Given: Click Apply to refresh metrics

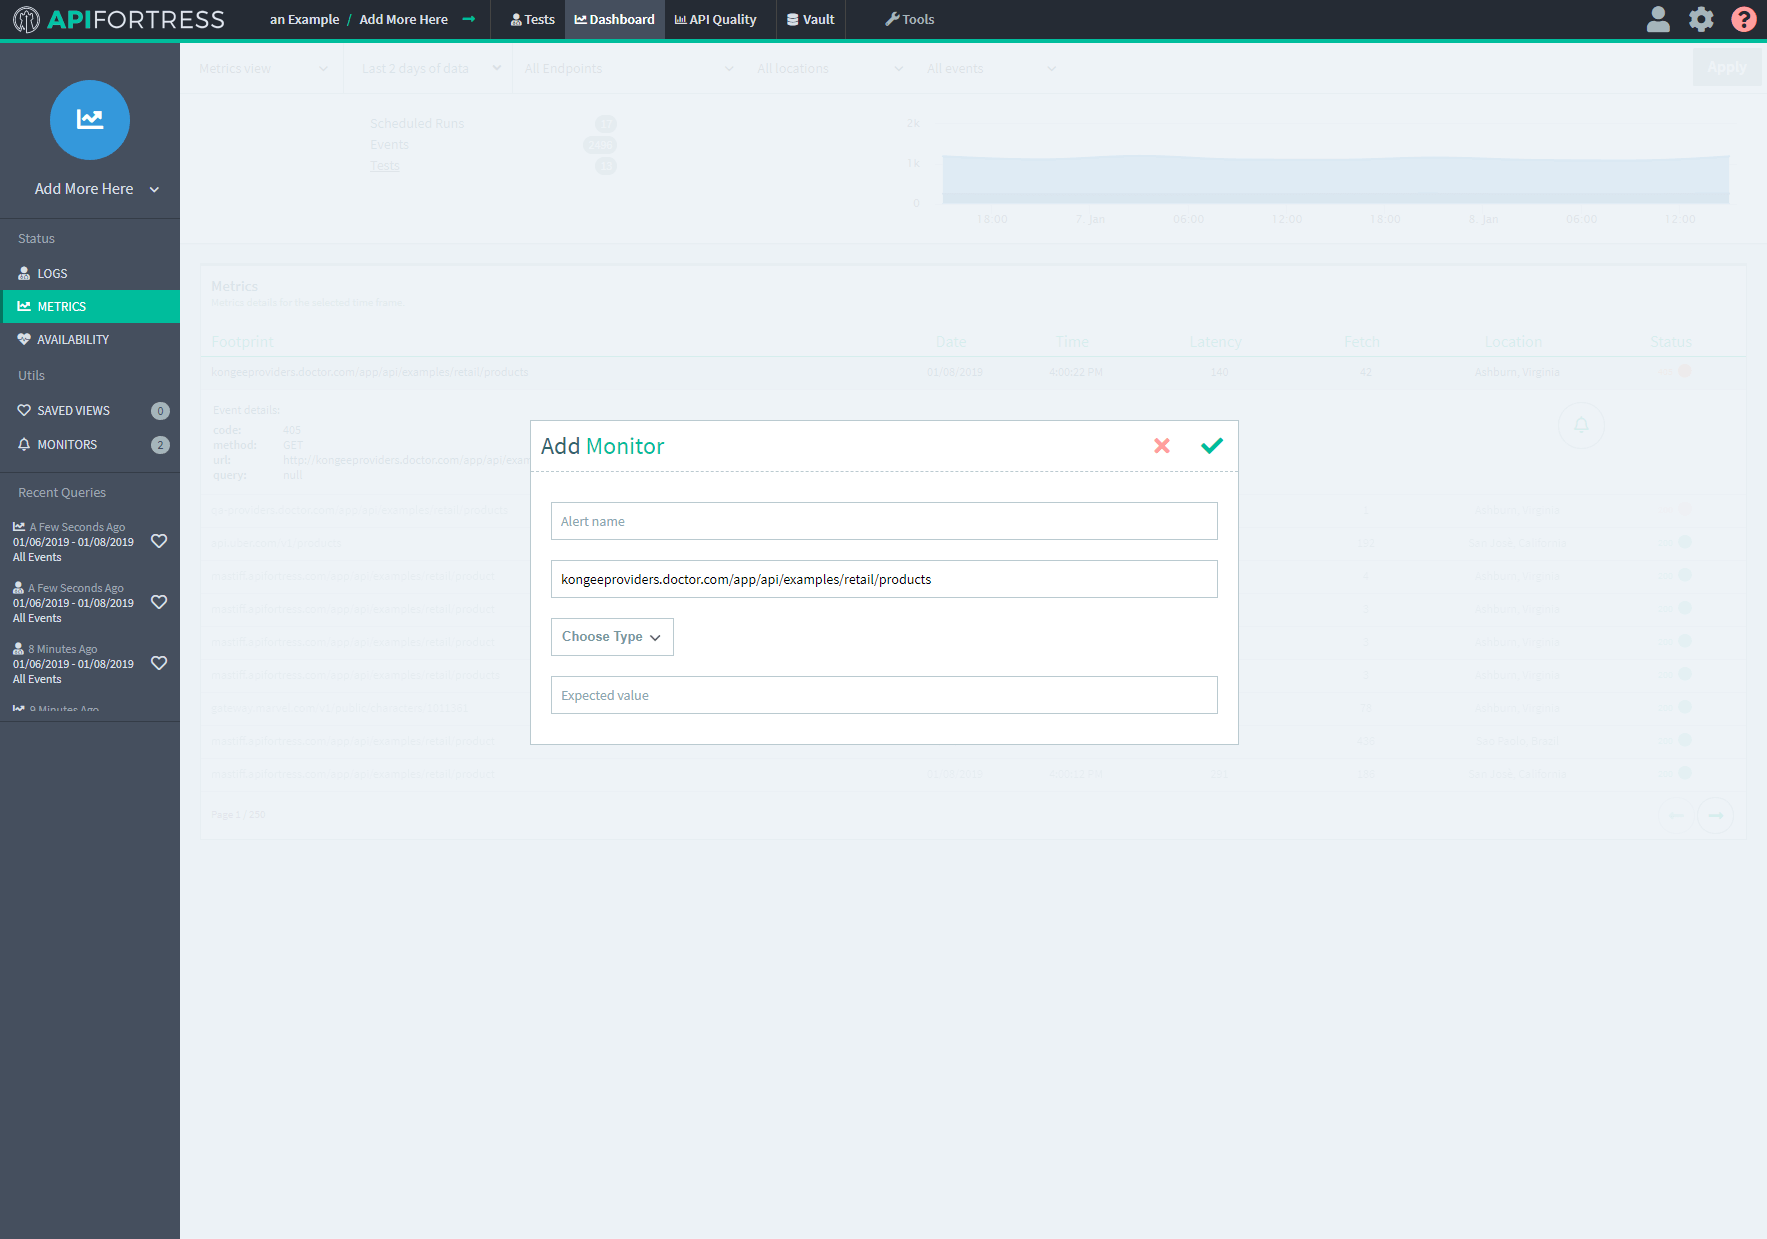Looking at the screenshot, I should coord(1726,67).
